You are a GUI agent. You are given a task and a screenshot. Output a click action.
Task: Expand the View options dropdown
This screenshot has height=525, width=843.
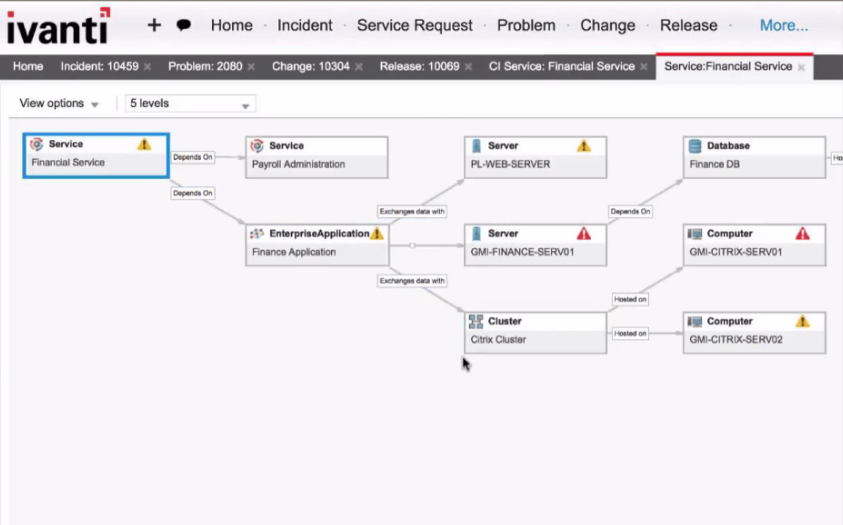tap(59, 104)
